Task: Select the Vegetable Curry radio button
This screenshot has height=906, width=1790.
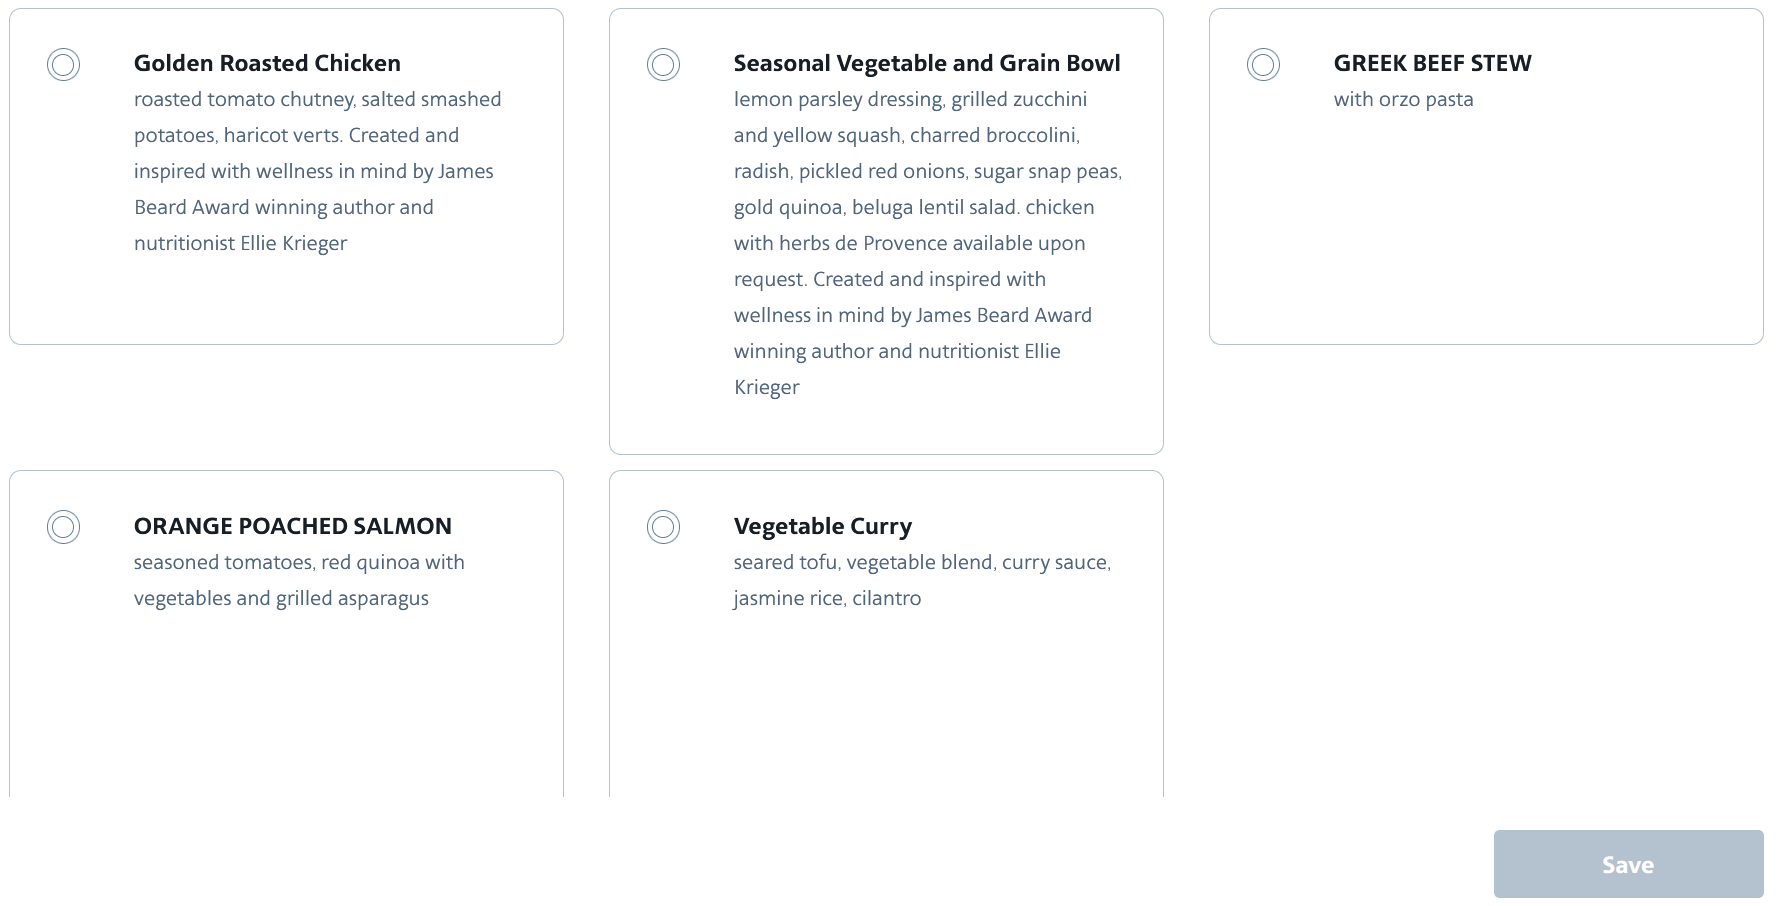Action: click(663, 527)
